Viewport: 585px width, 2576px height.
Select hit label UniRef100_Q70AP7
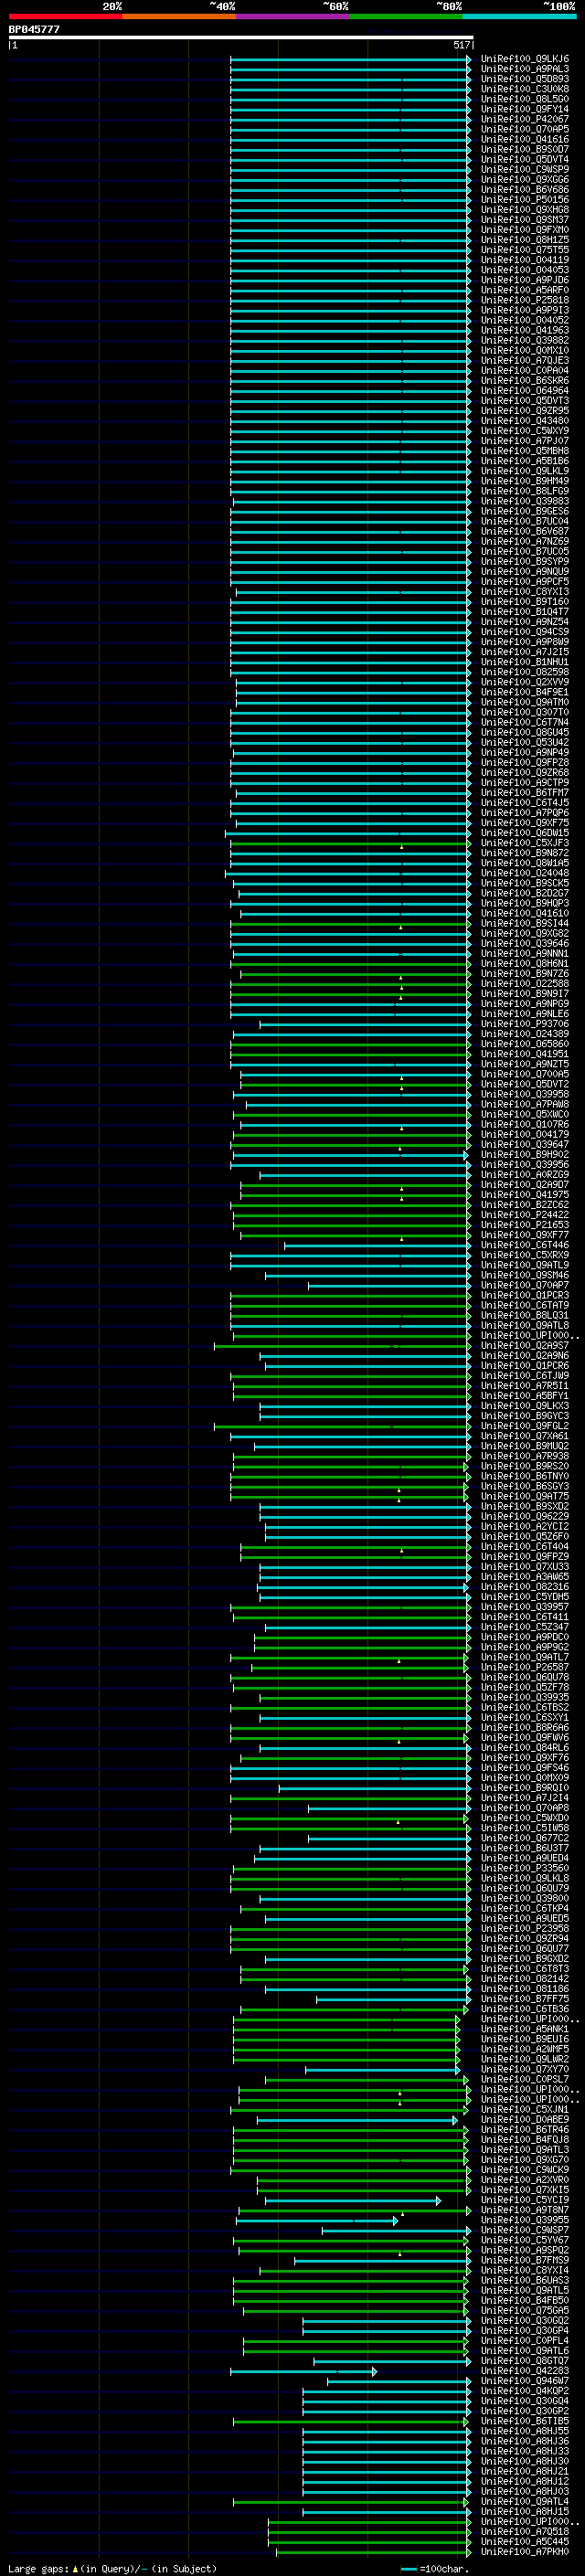(x=524, y=1285)
